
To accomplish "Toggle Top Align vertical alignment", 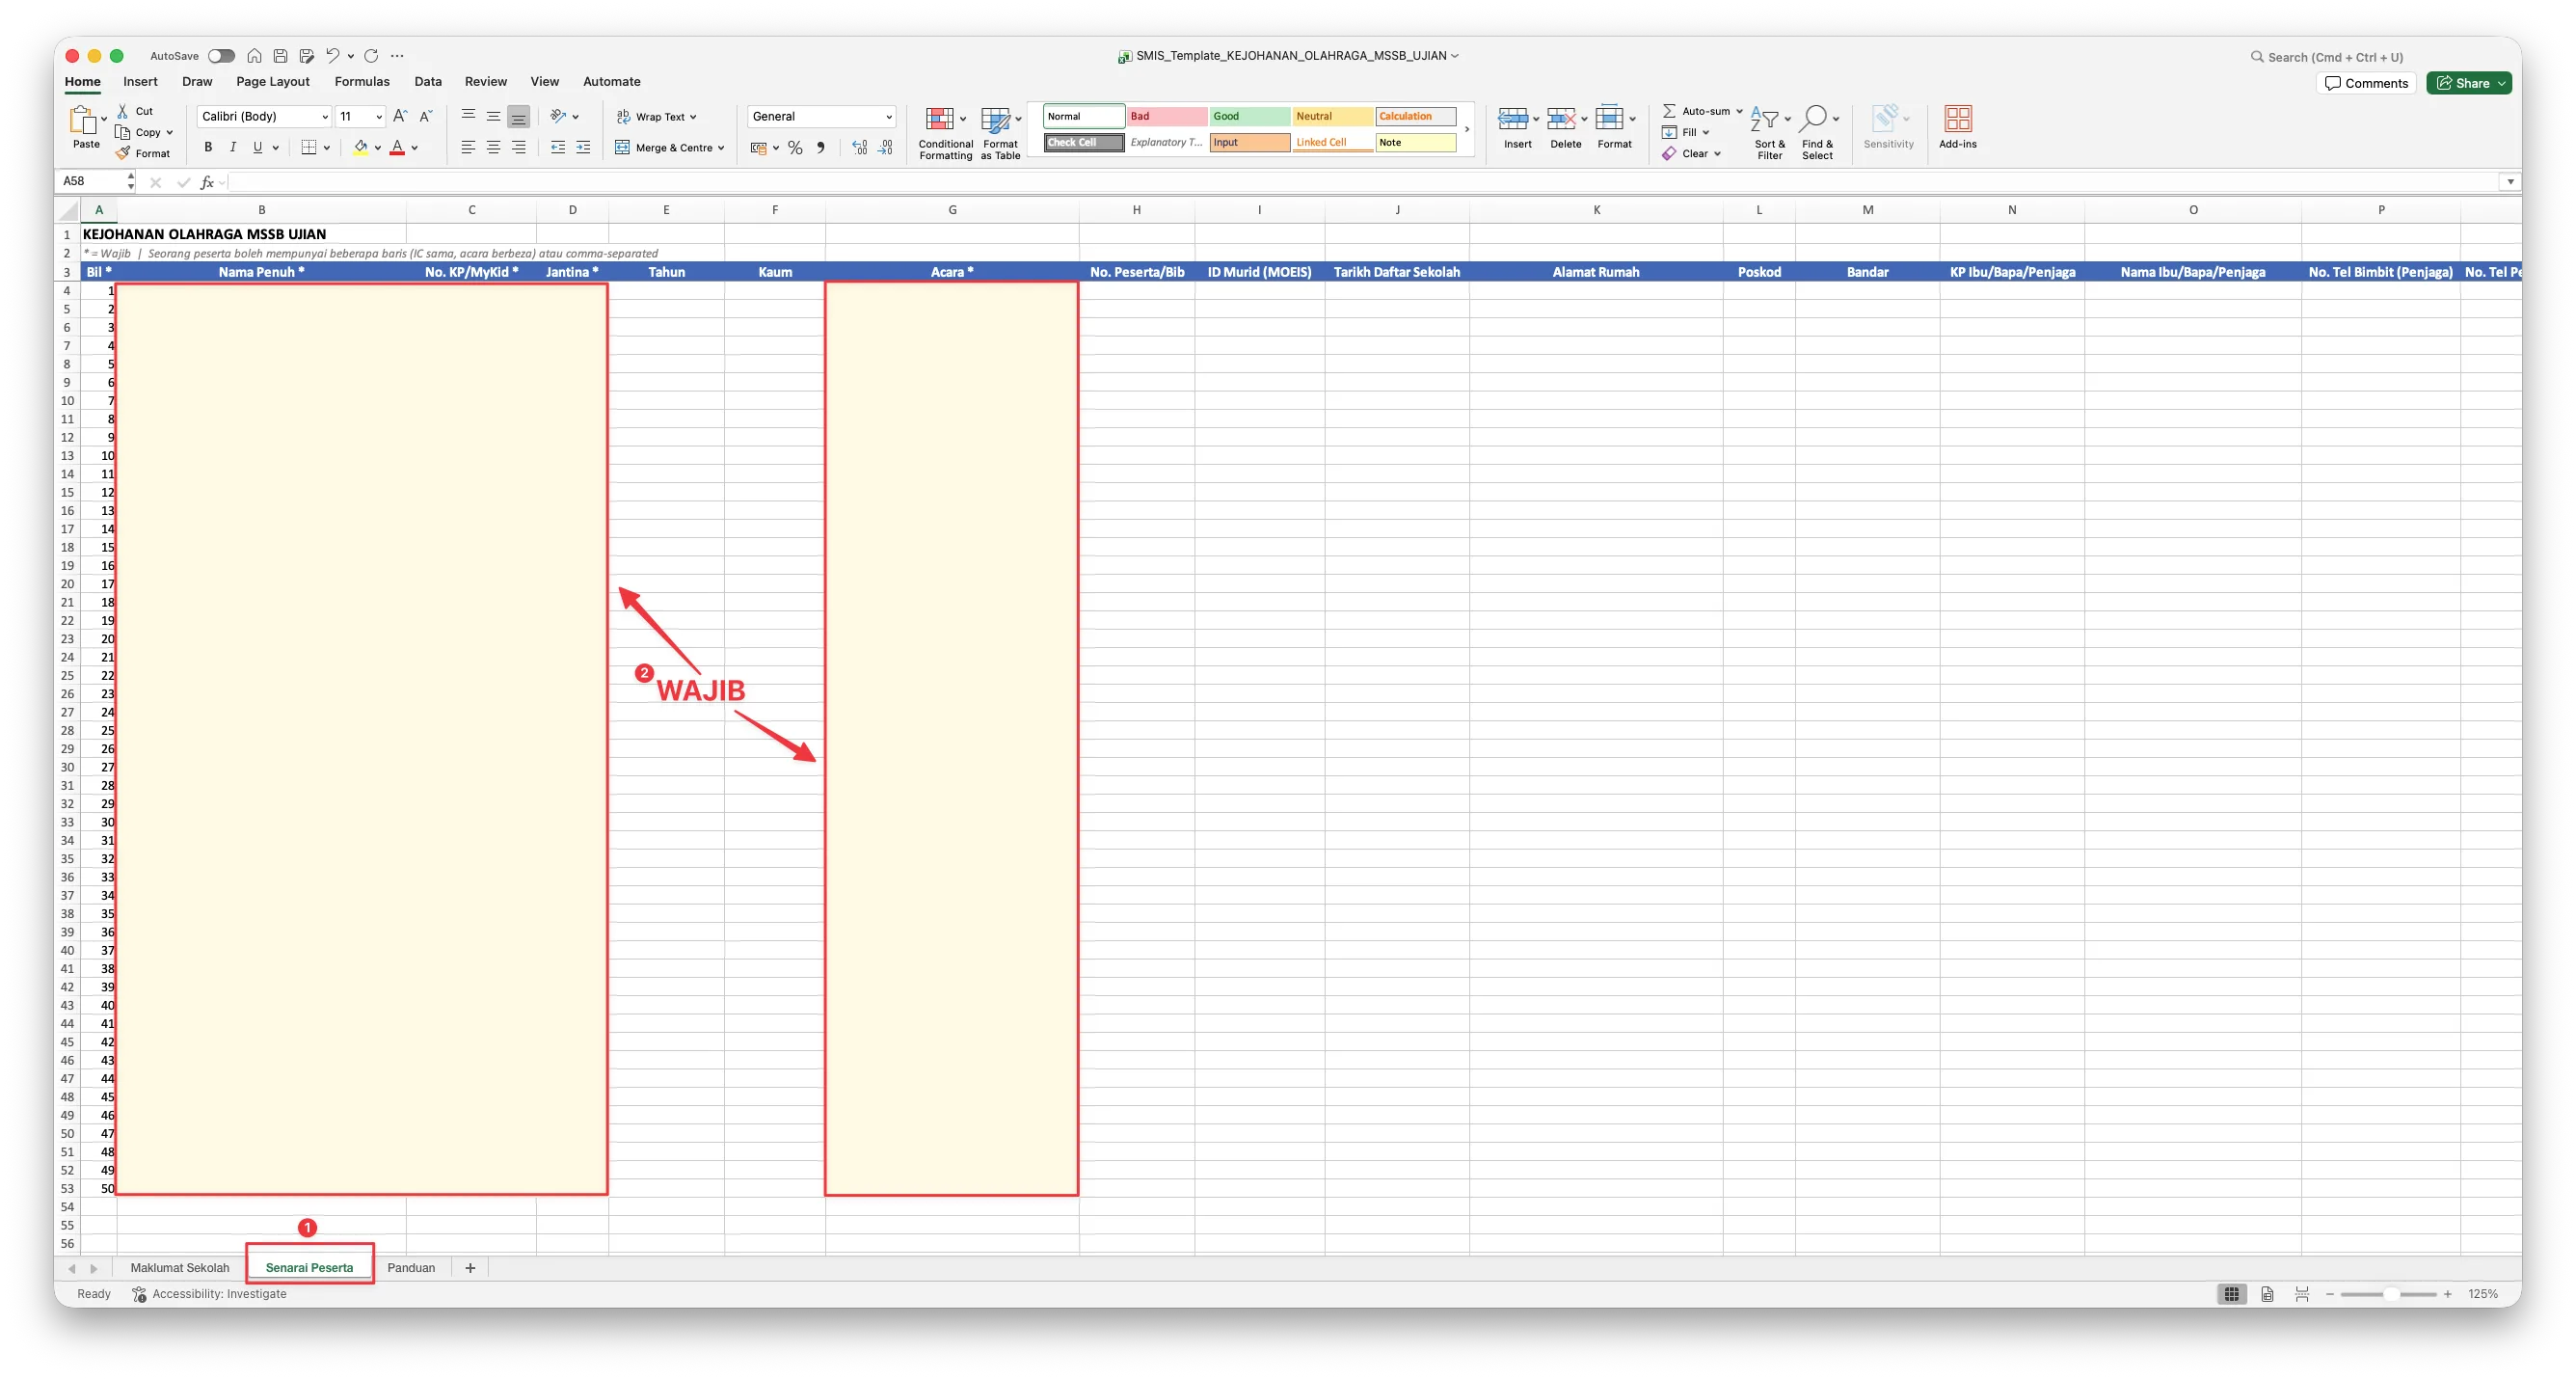I will pos(468,116).
